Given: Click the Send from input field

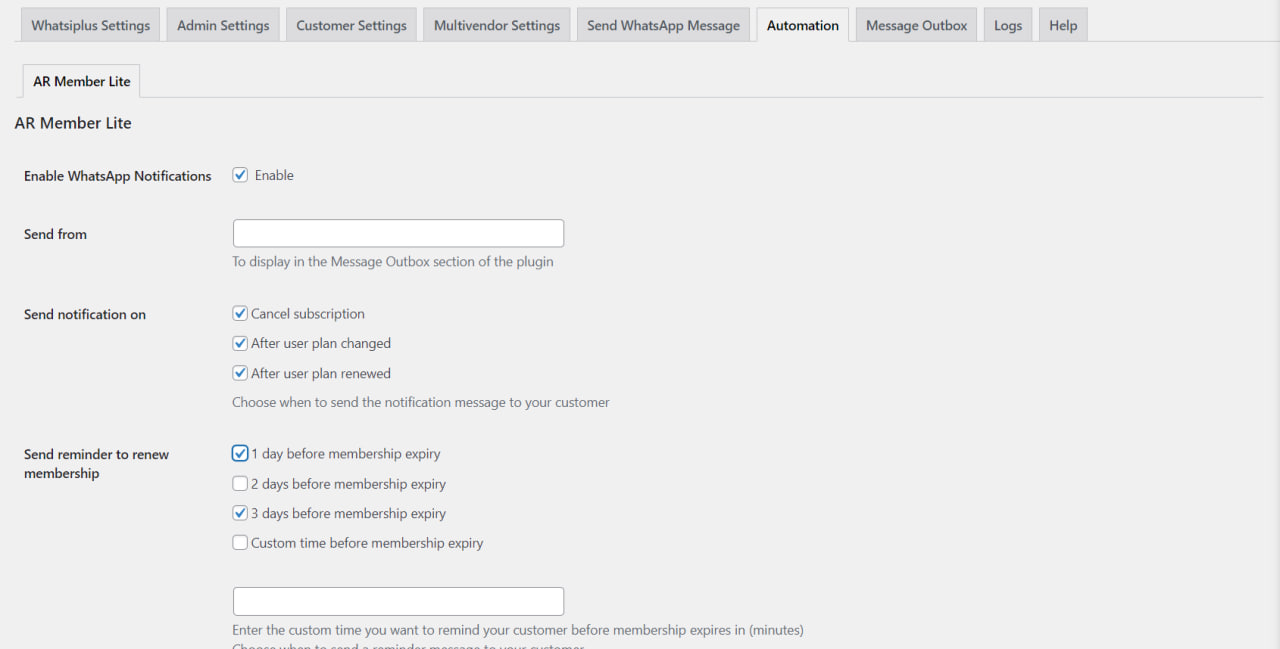Looking at the screenshot, I should coord(397,232).
